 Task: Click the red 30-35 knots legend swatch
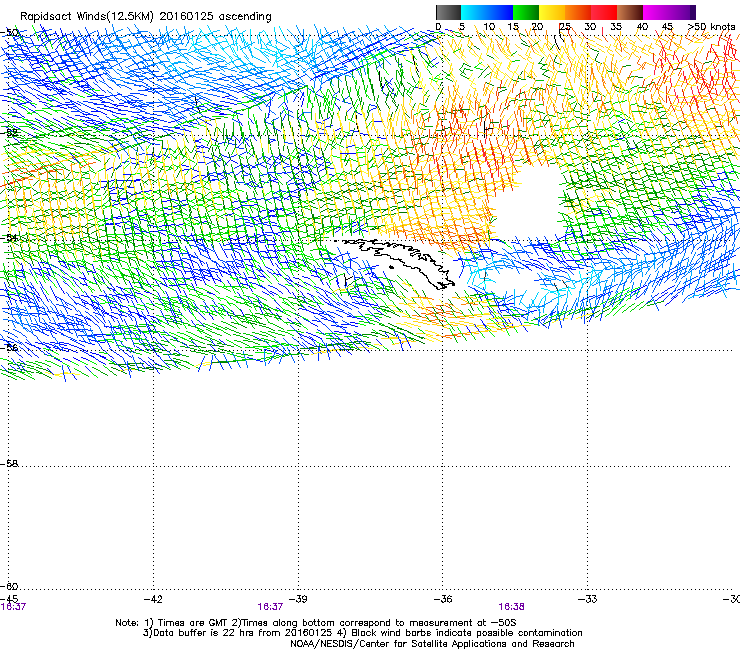(604, 12)
